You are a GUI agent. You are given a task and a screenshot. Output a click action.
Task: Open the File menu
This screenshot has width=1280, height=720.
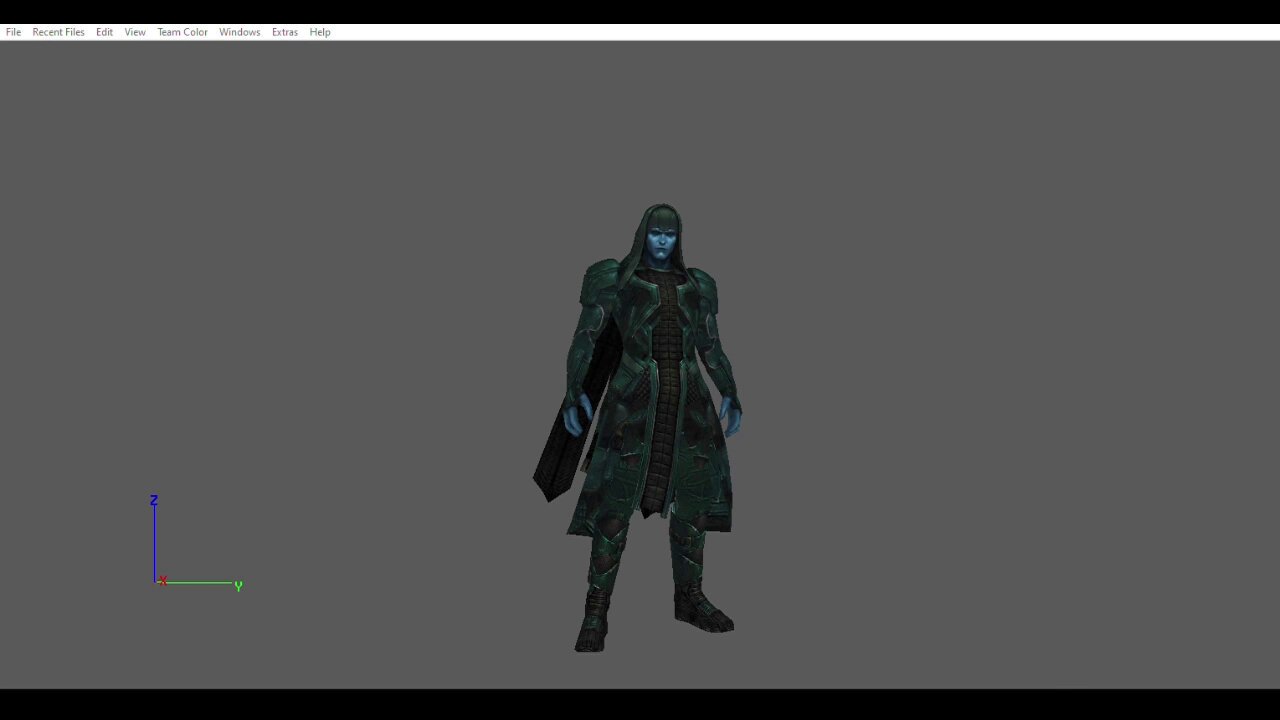13,32
